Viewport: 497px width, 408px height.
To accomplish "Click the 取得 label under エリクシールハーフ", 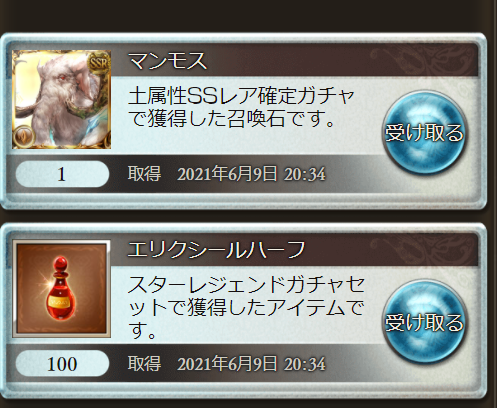I will (x=144, y=363).
